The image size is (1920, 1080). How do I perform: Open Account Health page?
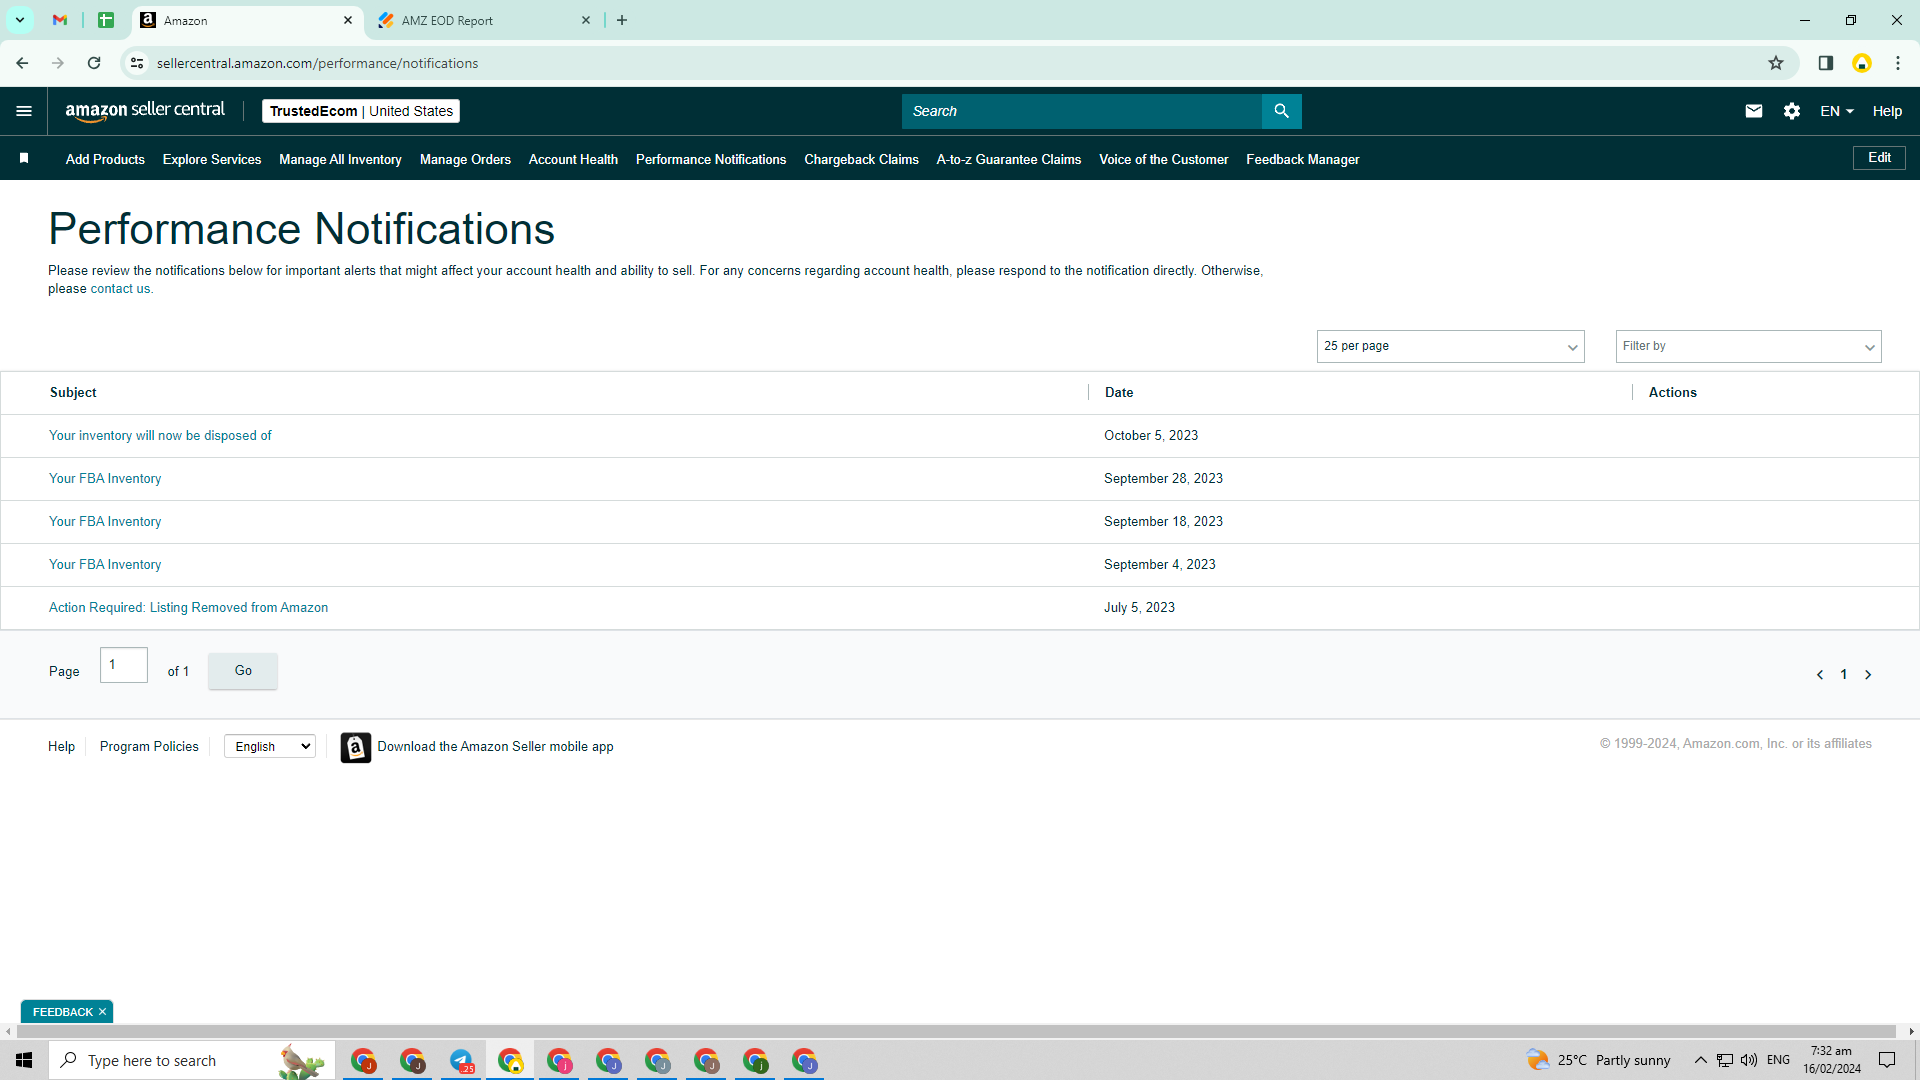(573, 159)
